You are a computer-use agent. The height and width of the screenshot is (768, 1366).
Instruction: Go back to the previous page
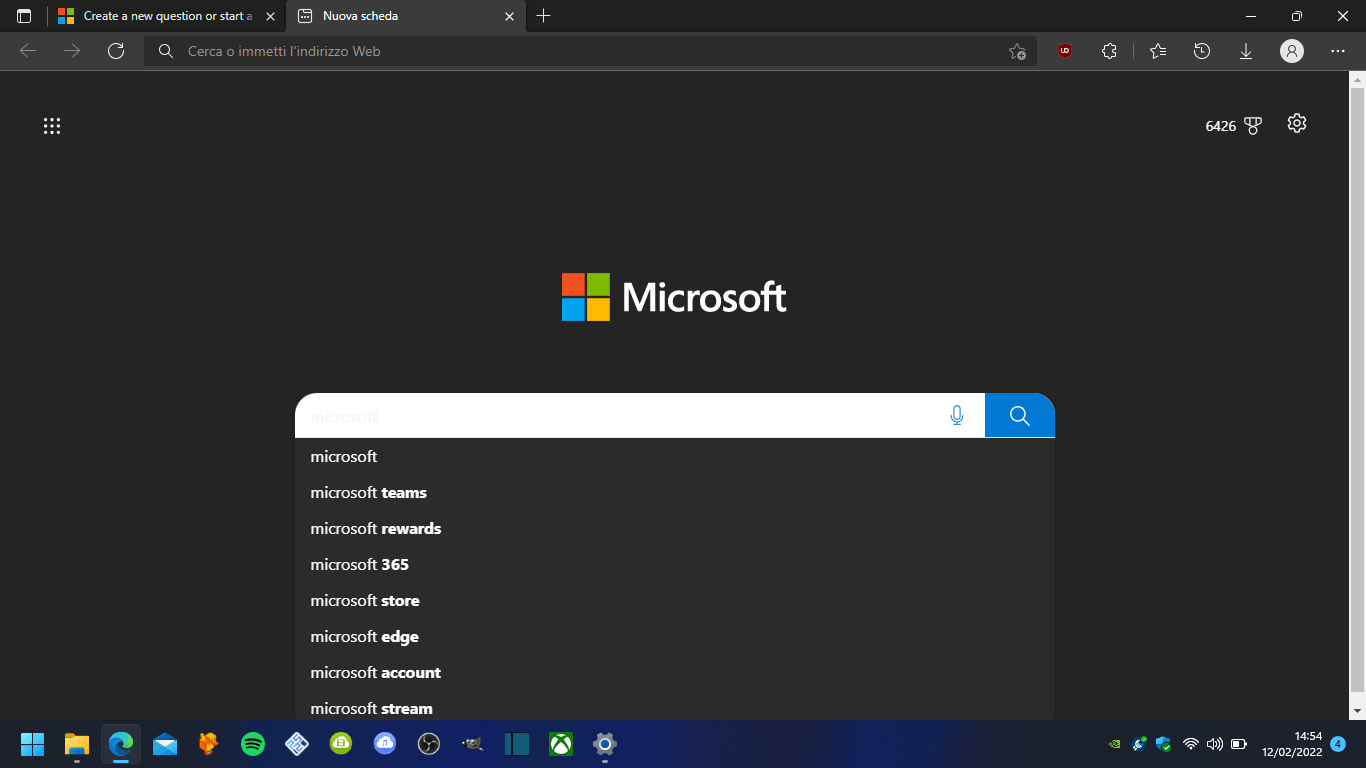28,51
